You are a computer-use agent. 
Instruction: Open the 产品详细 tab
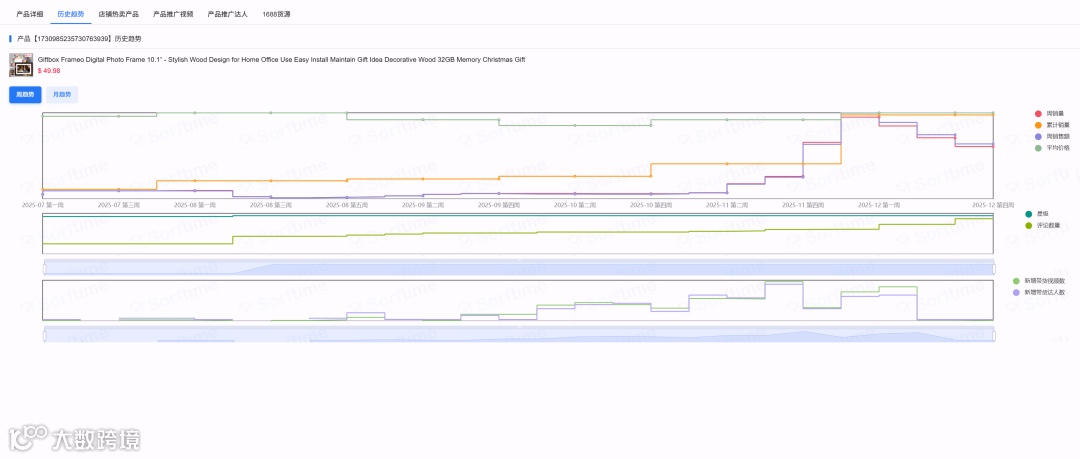[30, 14]
